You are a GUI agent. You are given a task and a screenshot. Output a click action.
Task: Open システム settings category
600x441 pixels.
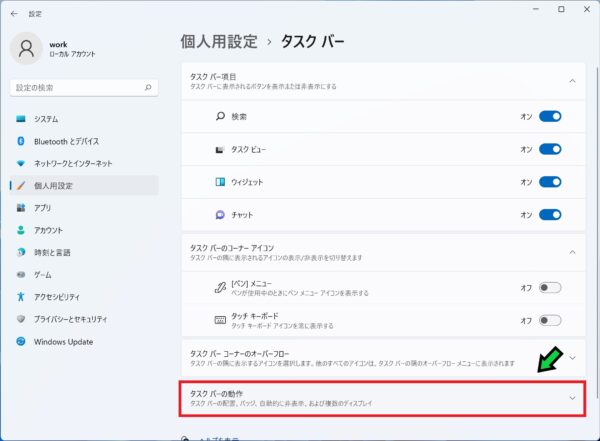pos(84,119)
